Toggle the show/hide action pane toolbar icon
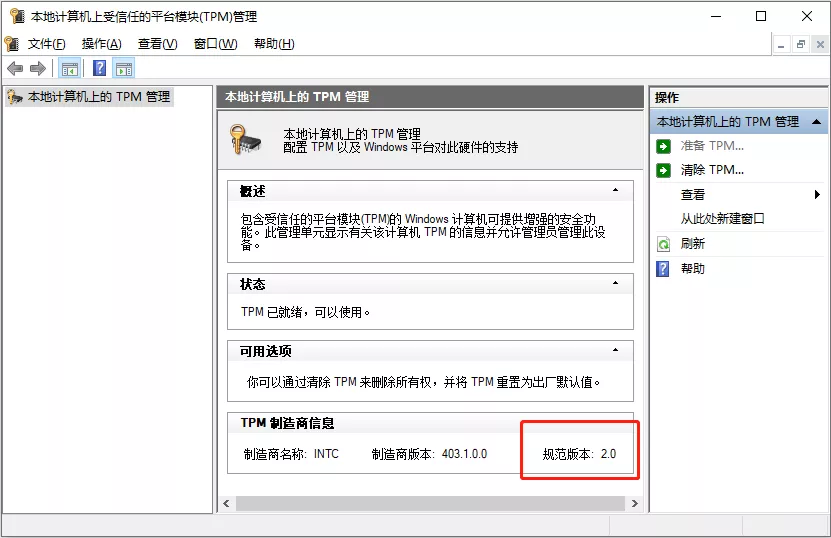Image resolution: width=831 pixels, height=538 pixels. point(123,68)
